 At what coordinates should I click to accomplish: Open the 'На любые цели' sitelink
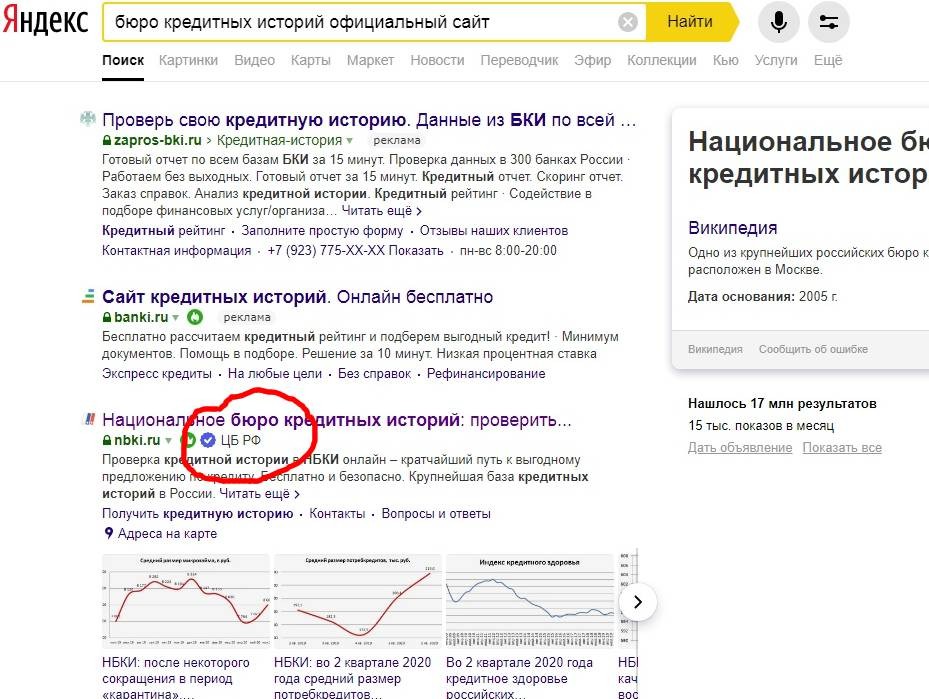pos(275,374)
